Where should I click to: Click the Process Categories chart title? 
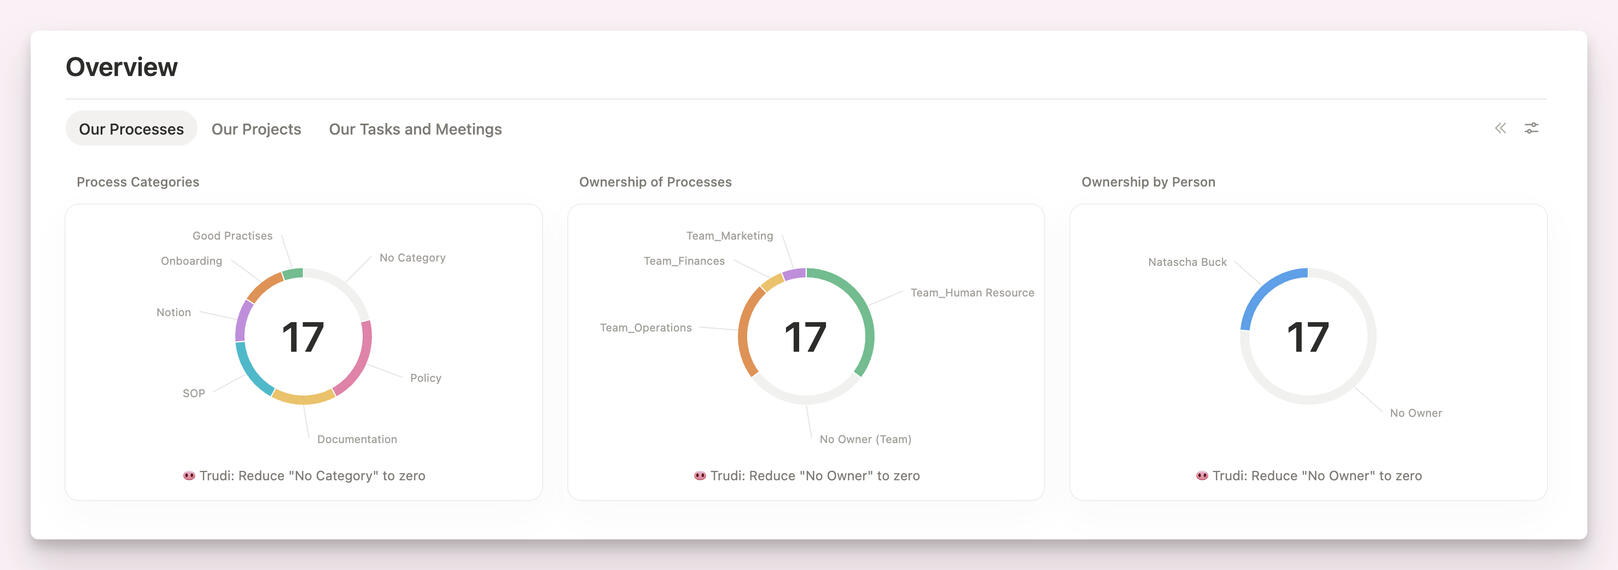[x=138, y=182]
